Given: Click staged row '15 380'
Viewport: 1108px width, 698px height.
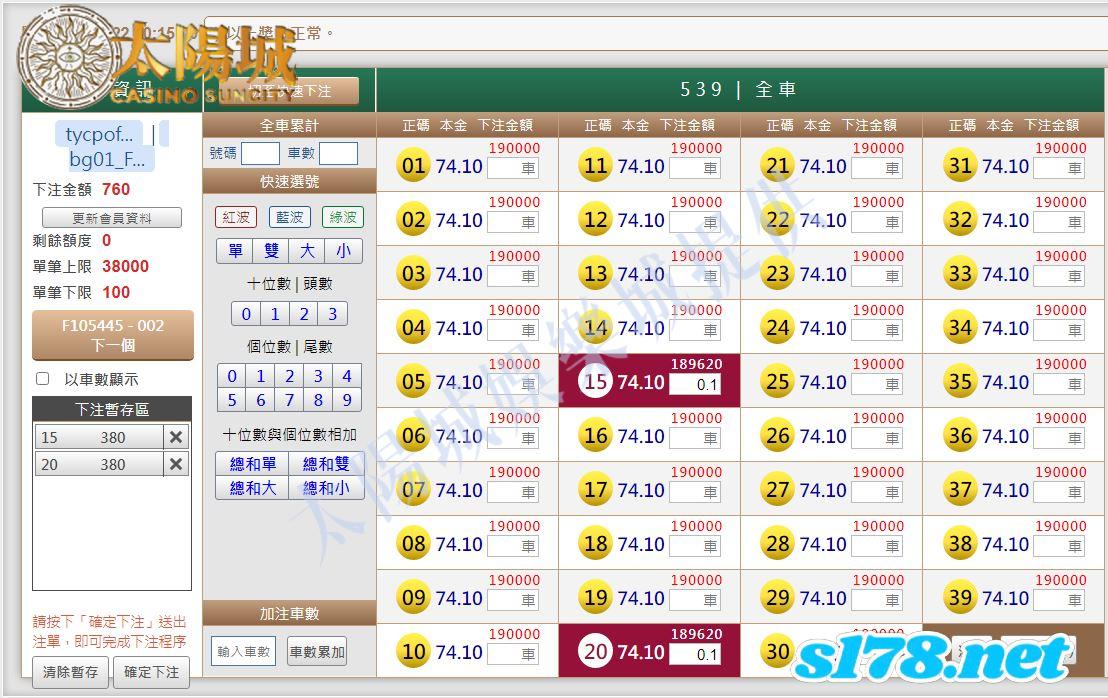Looking at the screenshot, I should pyautogui.click(x=99, y=437).
